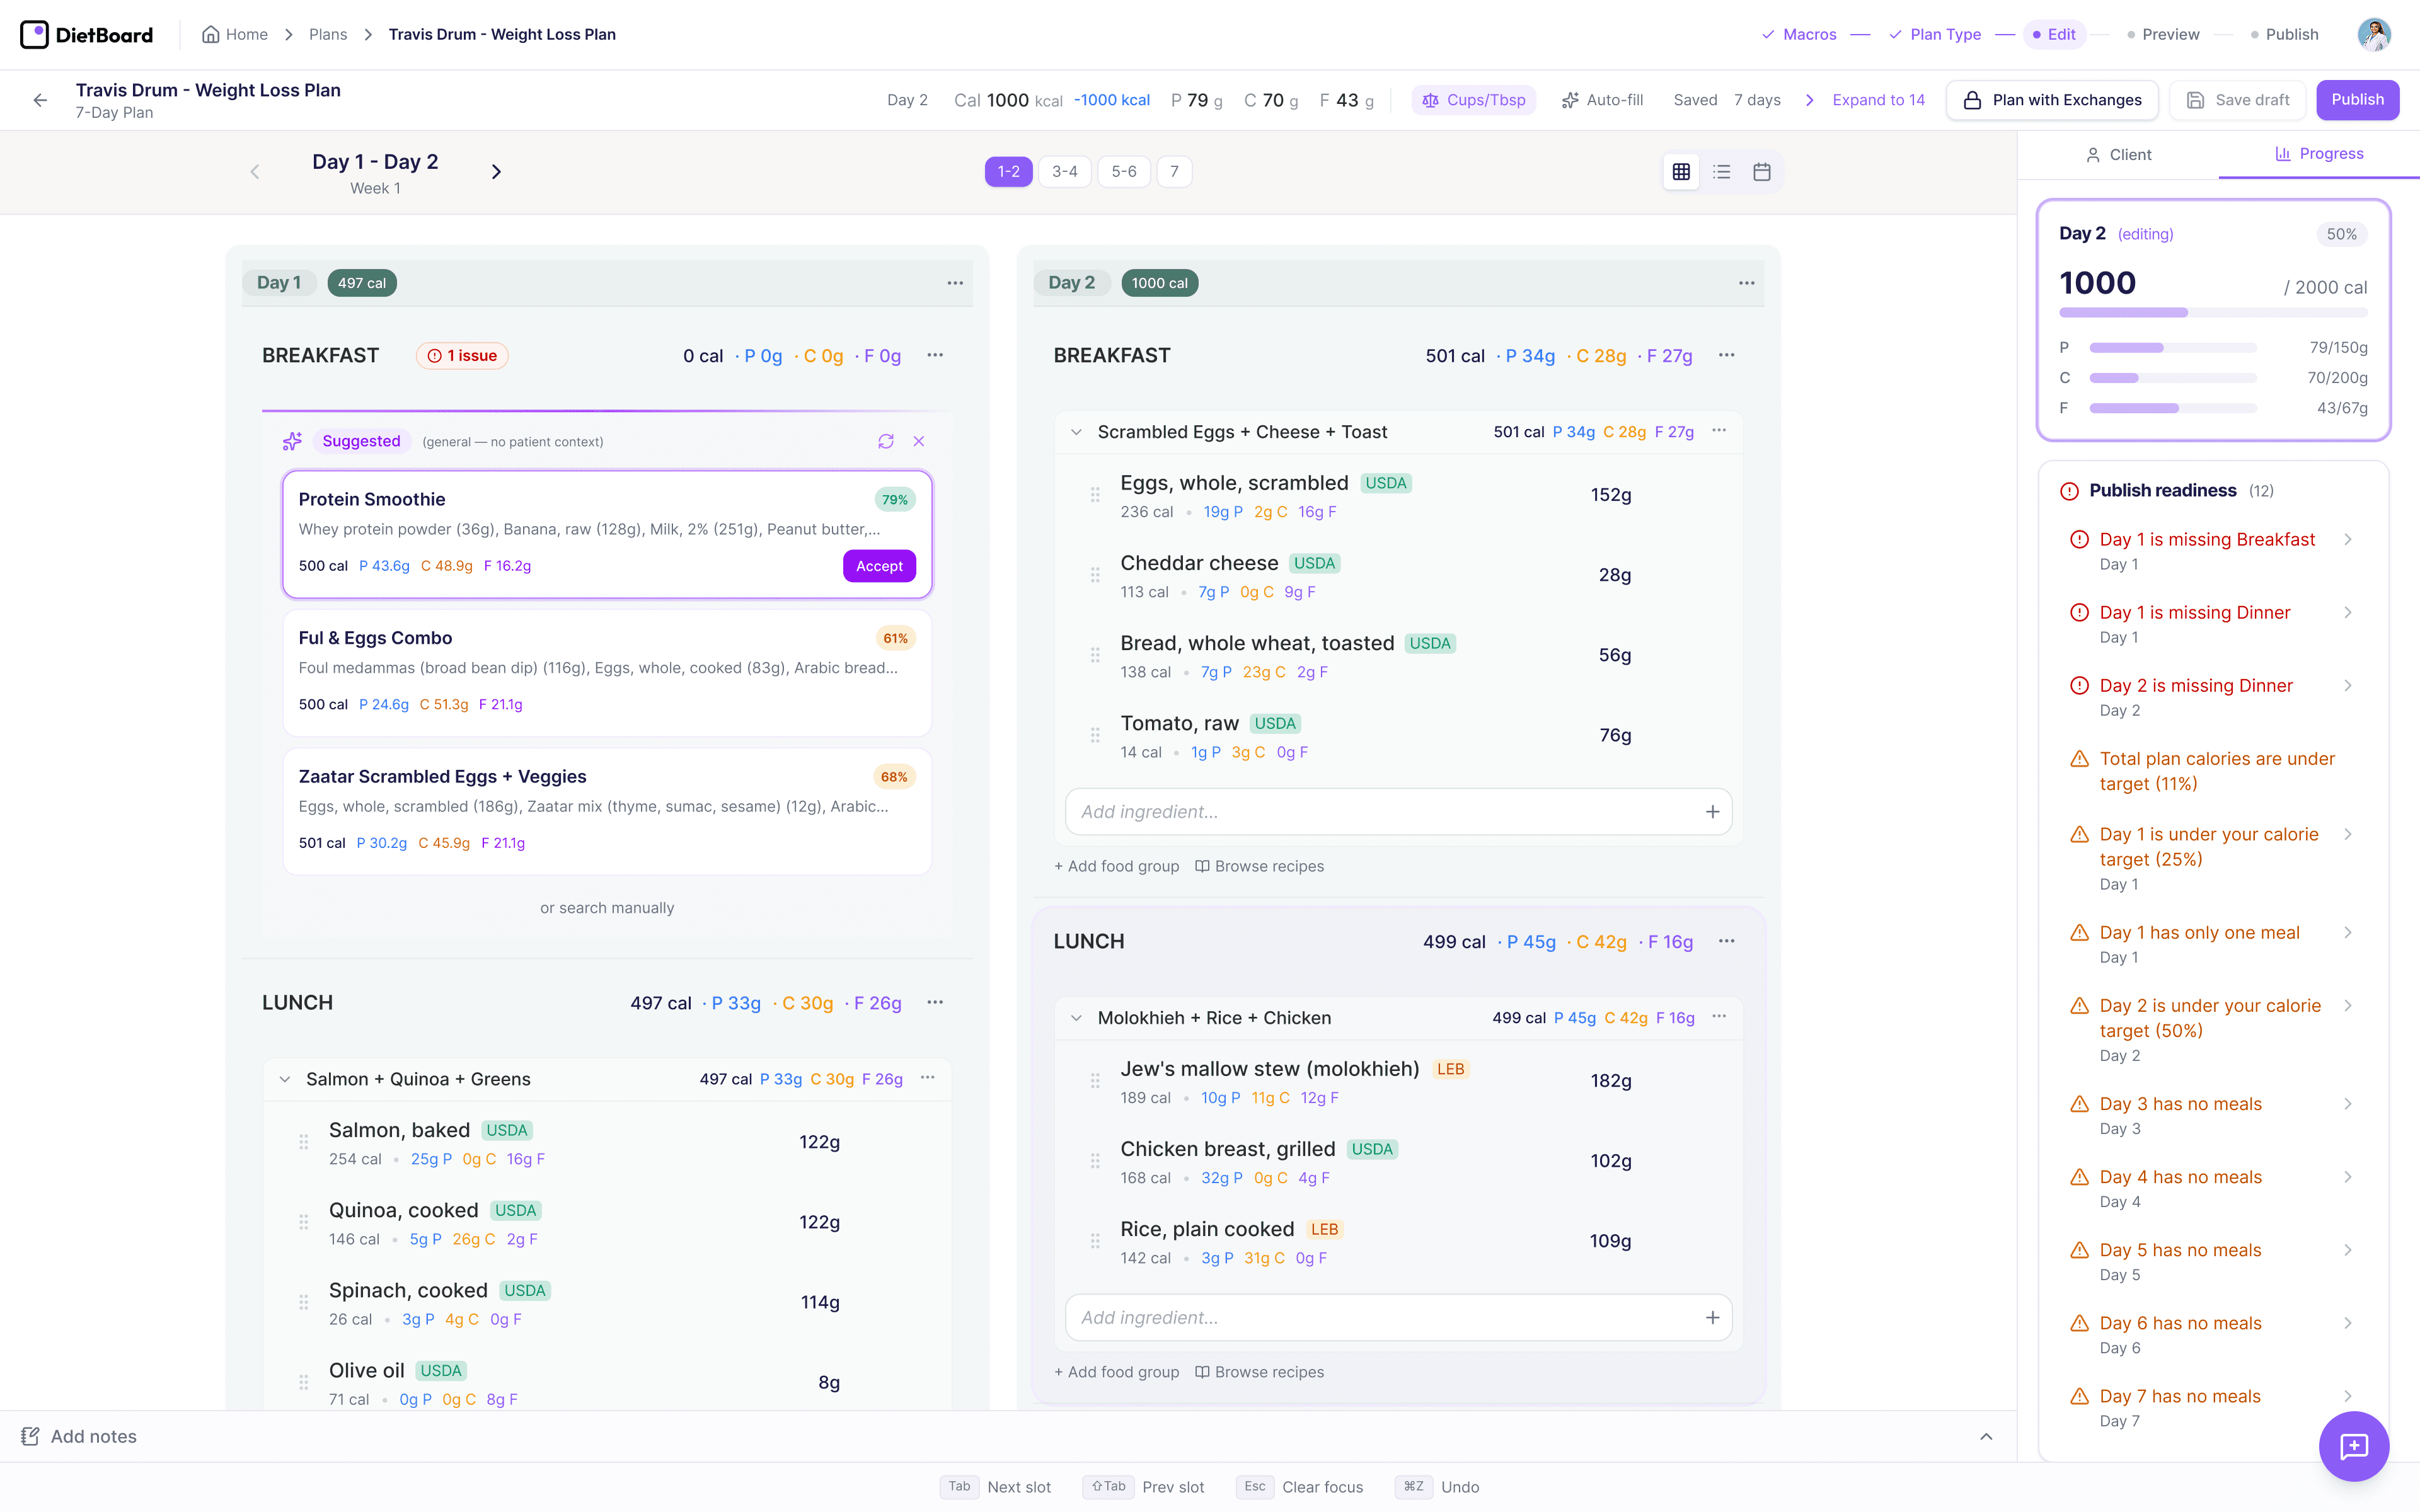The image size is (2420, 1512).
Task: Open Plans breadcrumb link
Action: point(328,34)
